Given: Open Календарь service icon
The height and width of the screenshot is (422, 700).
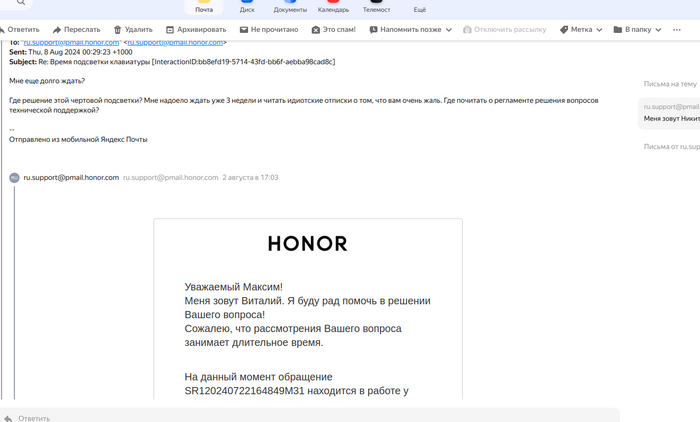Looking at the screenshot, I should 333,6.
